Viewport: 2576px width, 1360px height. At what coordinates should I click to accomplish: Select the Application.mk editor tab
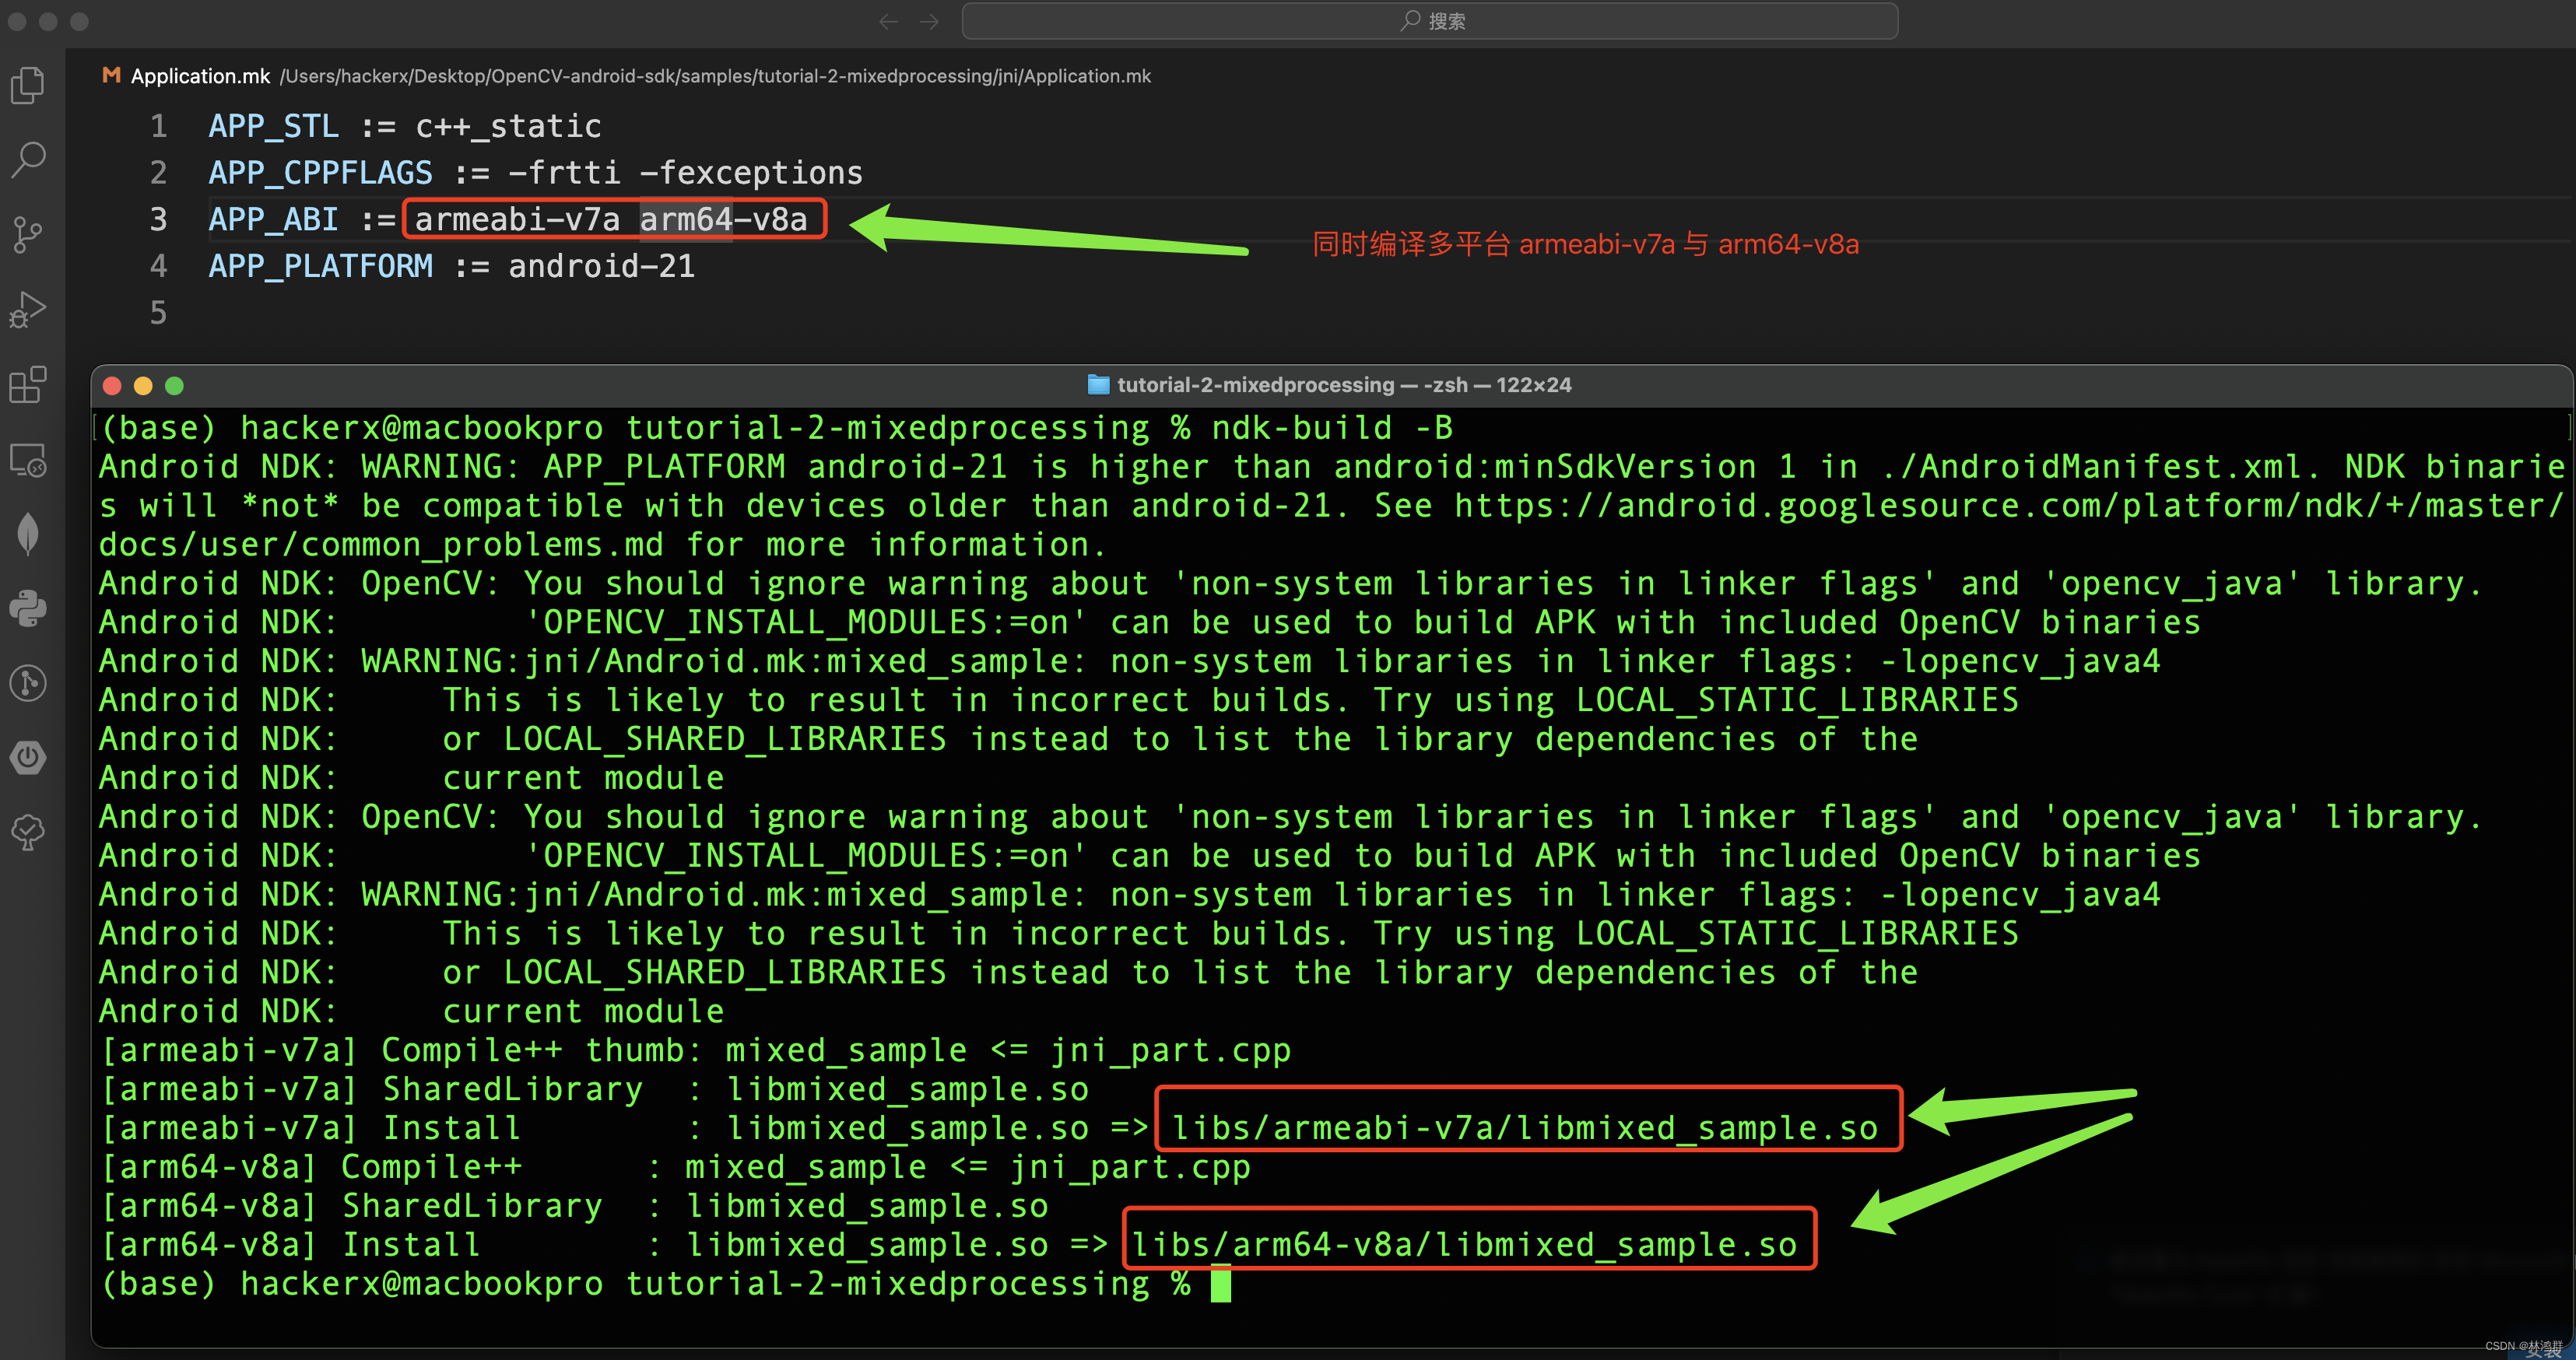[199, 76]
